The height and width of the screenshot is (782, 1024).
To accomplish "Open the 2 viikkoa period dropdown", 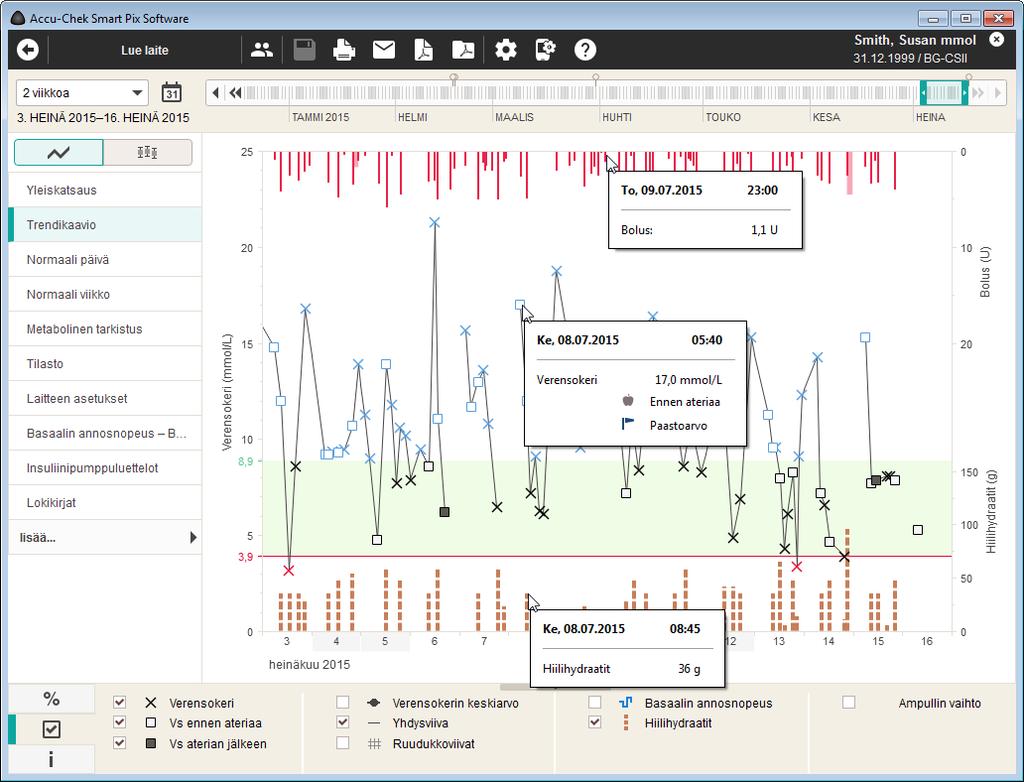I will coord(82,93).
